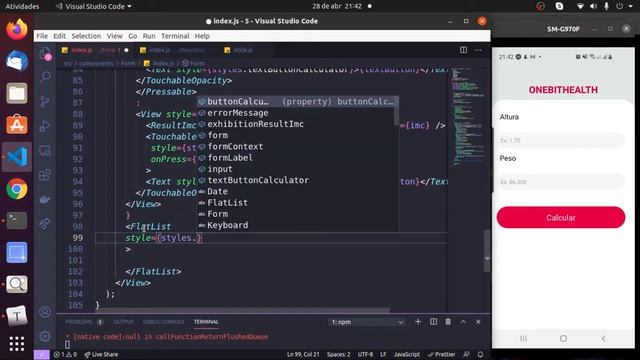Image resolution: width=640 pixels, height=360 pixels.
Task: Split the editor to the right
Action: [x=463, y=50]
